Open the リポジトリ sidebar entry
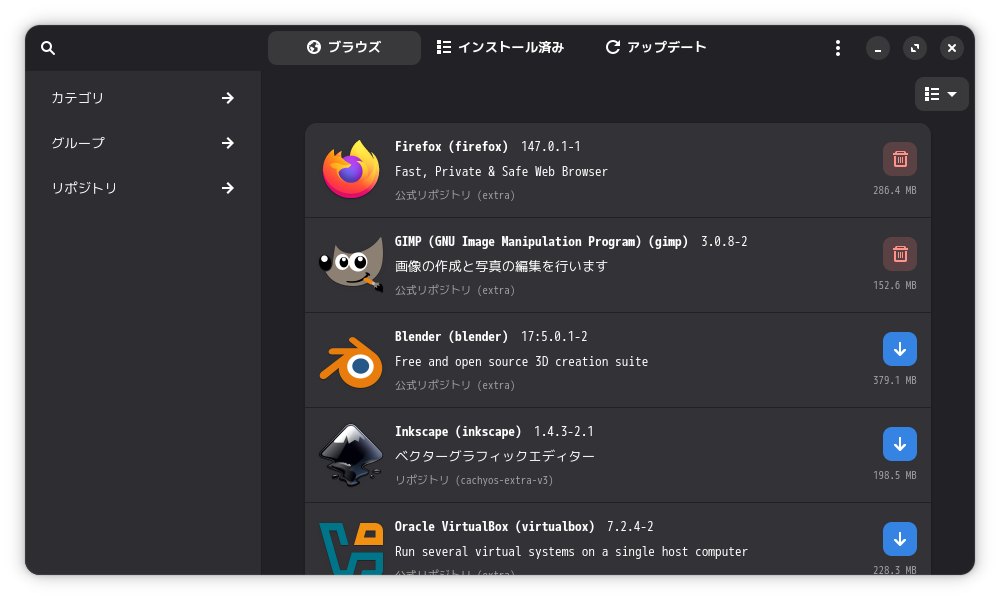Image resolution: width=1000 pixels, height=600 pixels. click(x=143, y=188)
